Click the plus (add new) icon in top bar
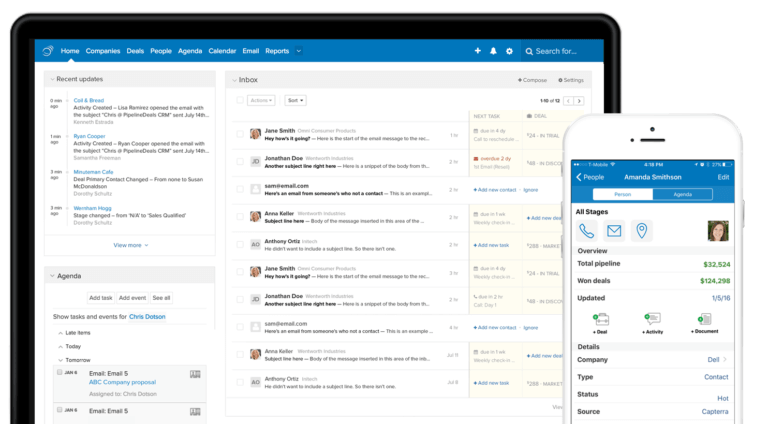This screenshot has height=424, width=768. point(477,51)
